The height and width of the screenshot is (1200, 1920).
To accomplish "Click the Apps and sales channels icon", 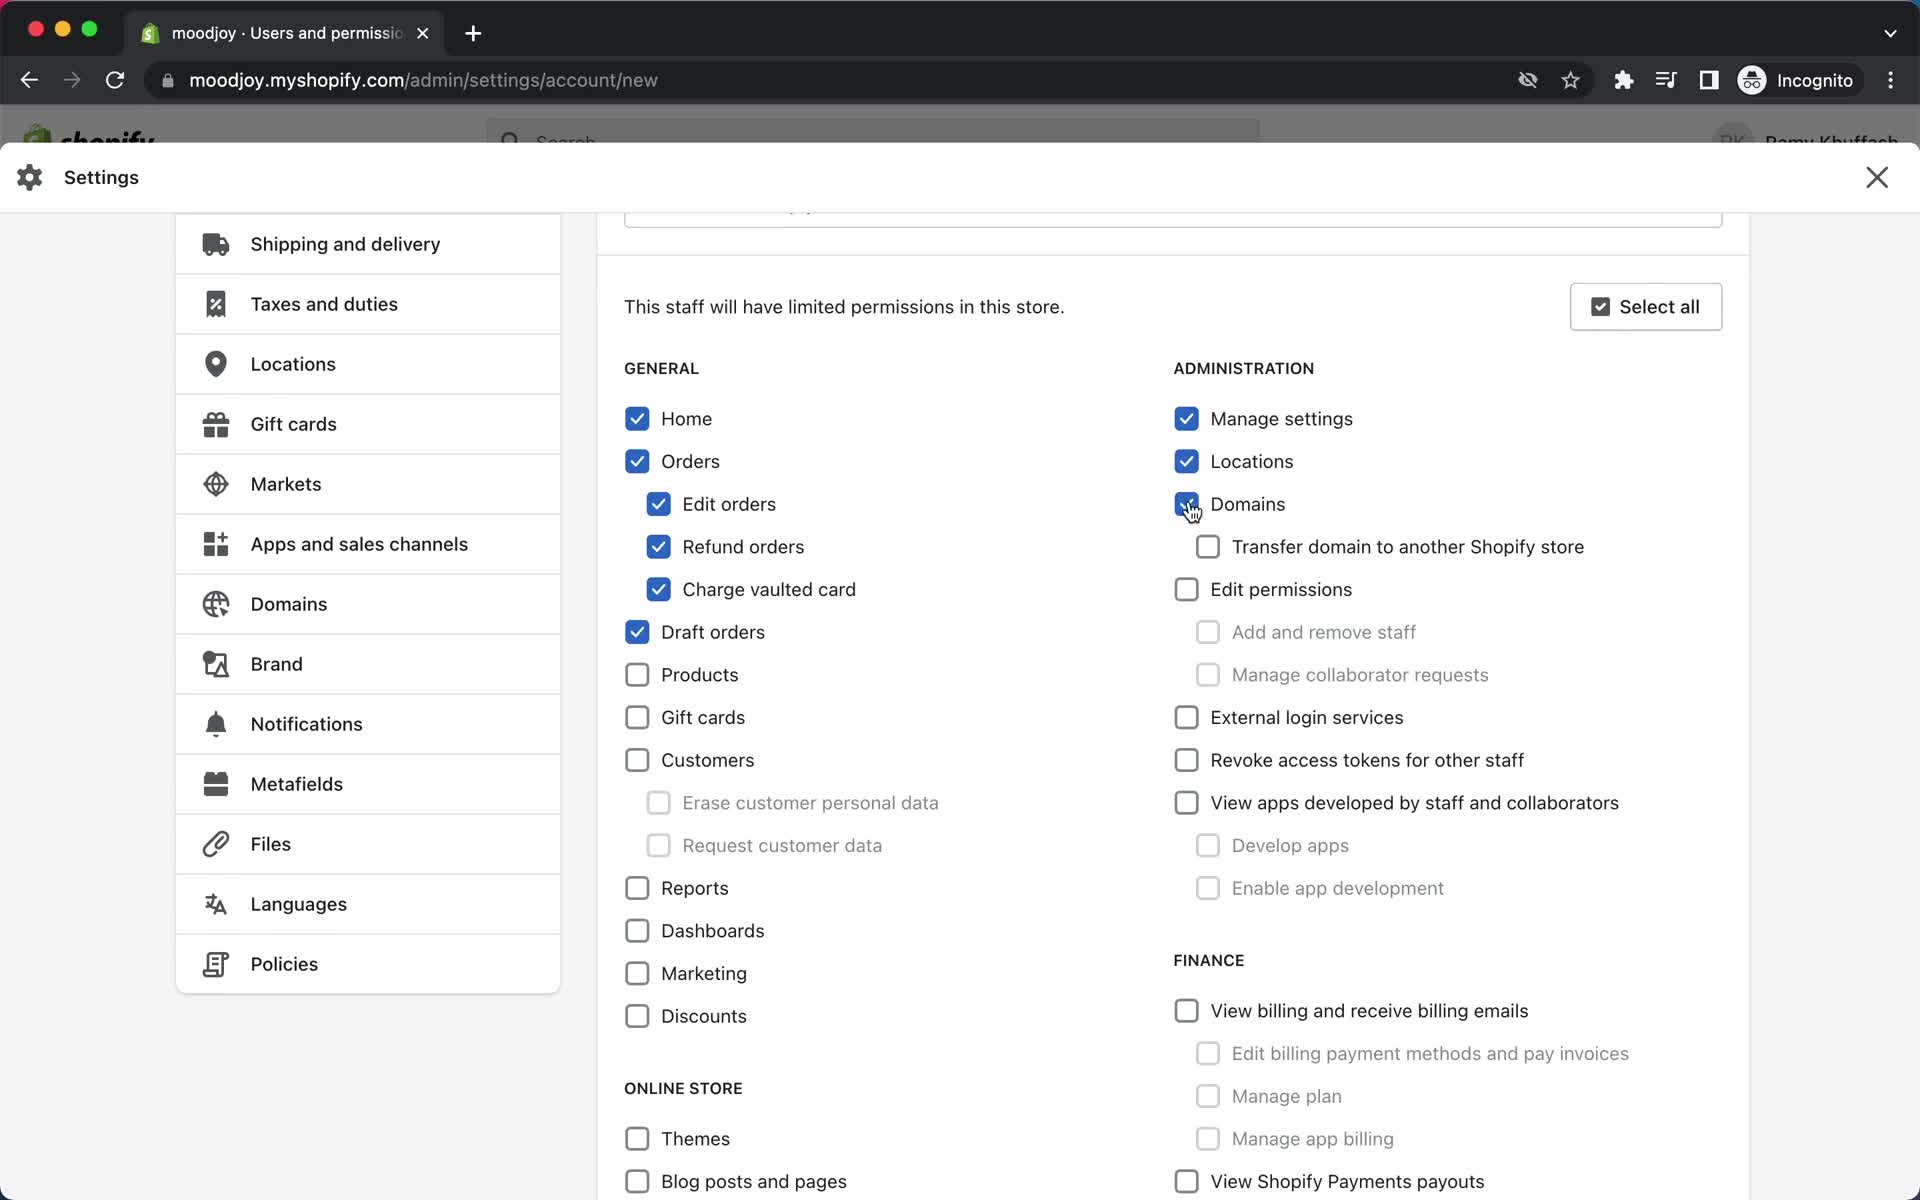I will coord(216,543).
